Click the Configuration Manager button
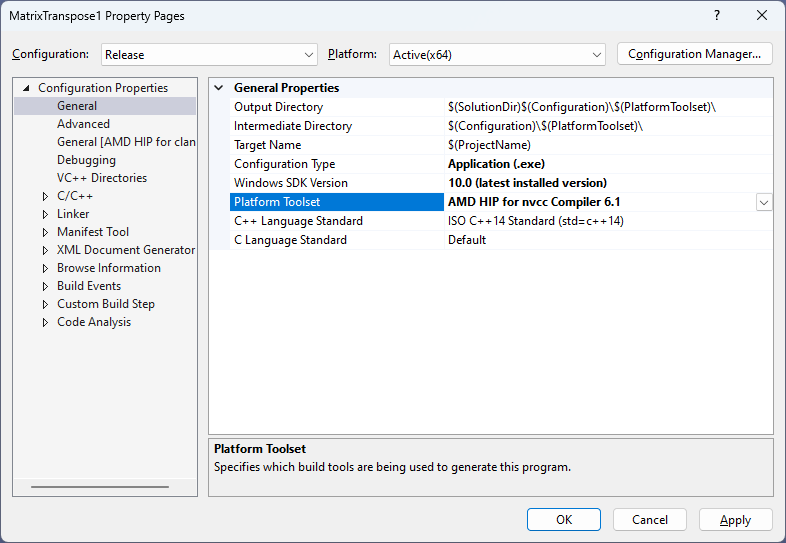 coord(695,54)
